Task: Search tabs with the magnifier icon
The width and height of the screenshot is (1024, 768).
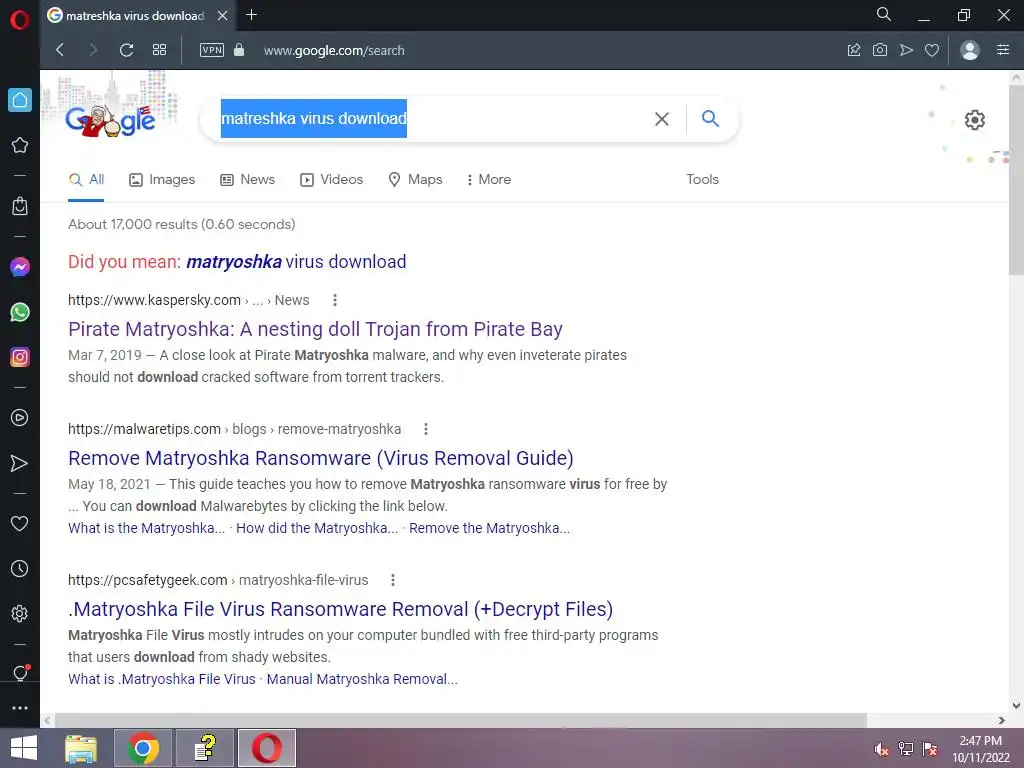Action: coord(884,14)
